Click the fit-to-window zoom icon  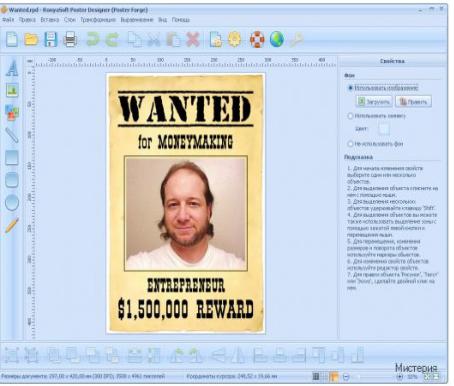click(x=427, y=377)
